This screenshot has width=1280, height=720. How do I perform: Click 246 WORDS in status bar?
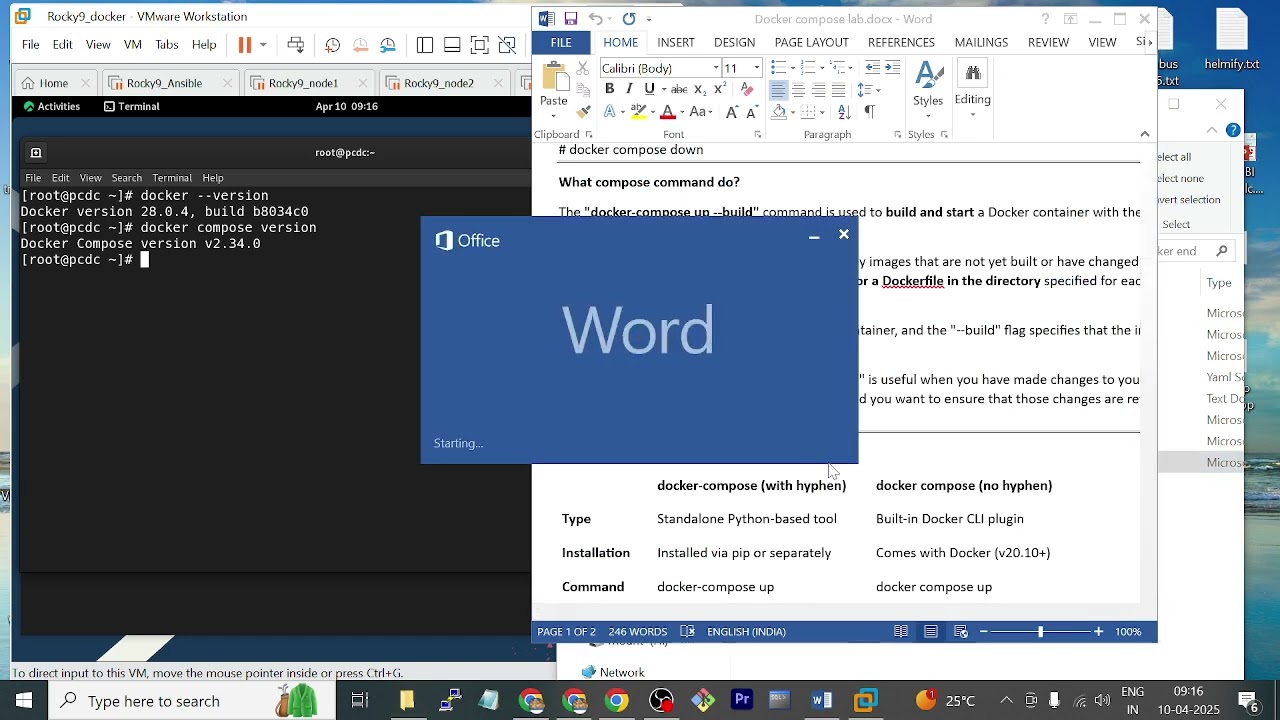pyautogui.click(x=637, y=632)
